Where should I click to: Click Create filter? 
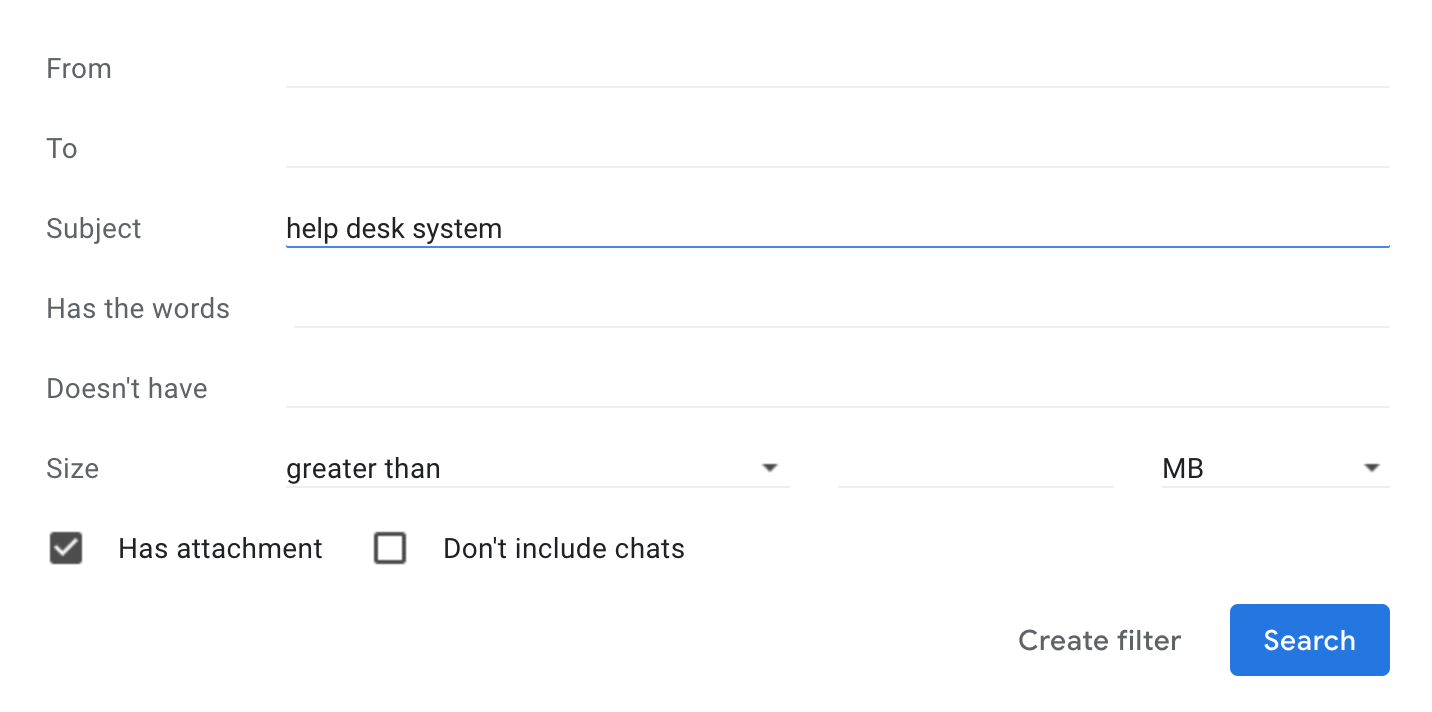coord(1100,640)
